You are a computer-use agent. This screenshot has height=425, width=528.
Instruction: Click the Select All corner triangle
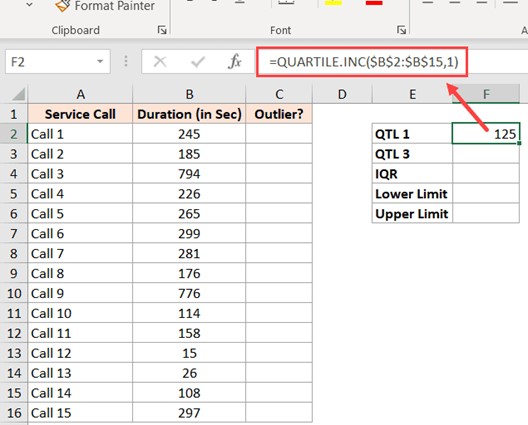19,94
